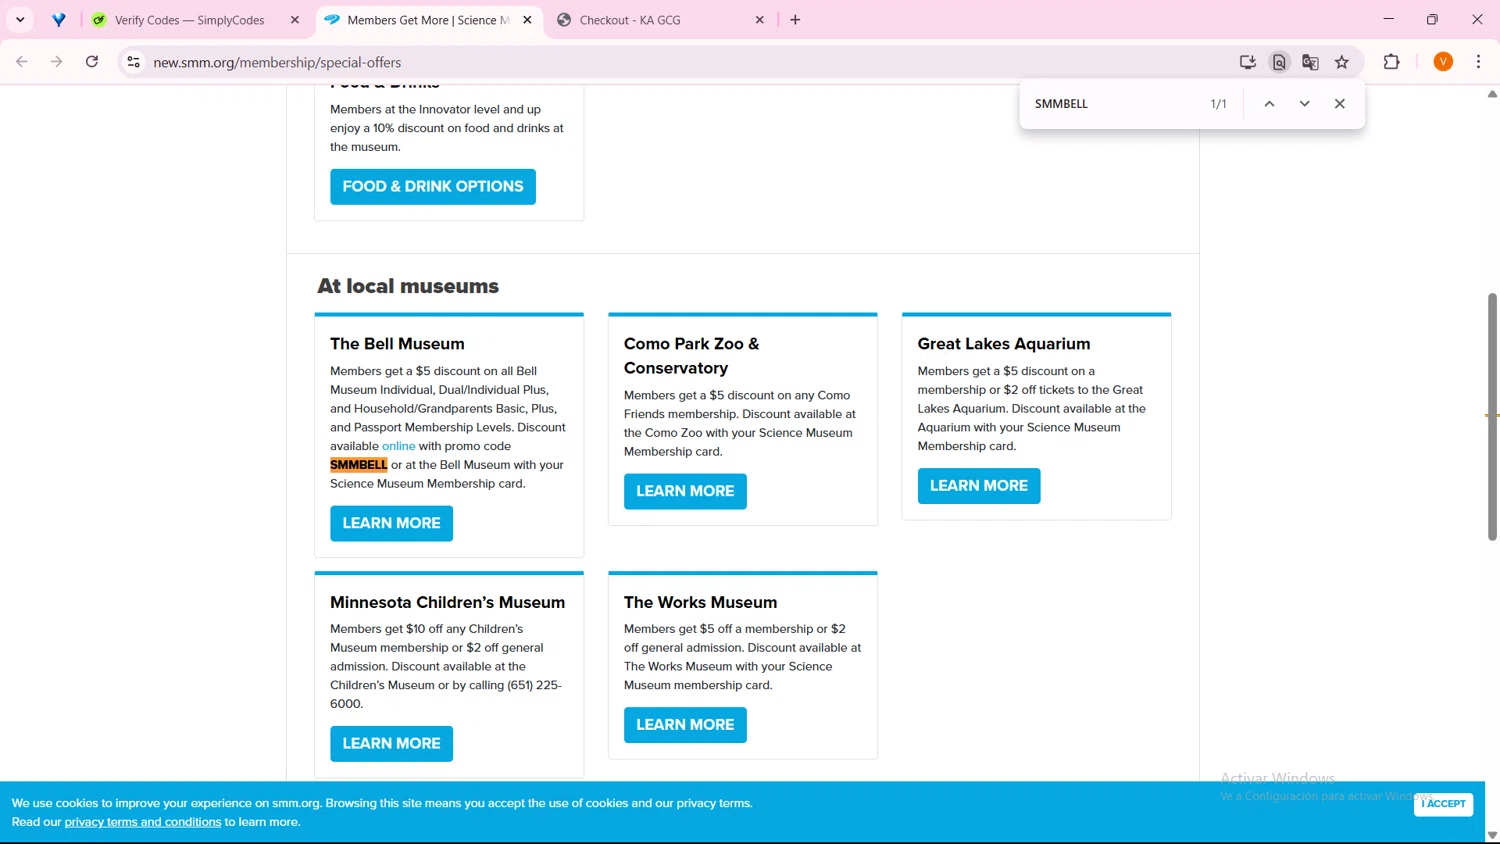Viewport: 1500px width, 844px height.
Task: Click the 1/1 find match count
Action: pos(1218,104)
